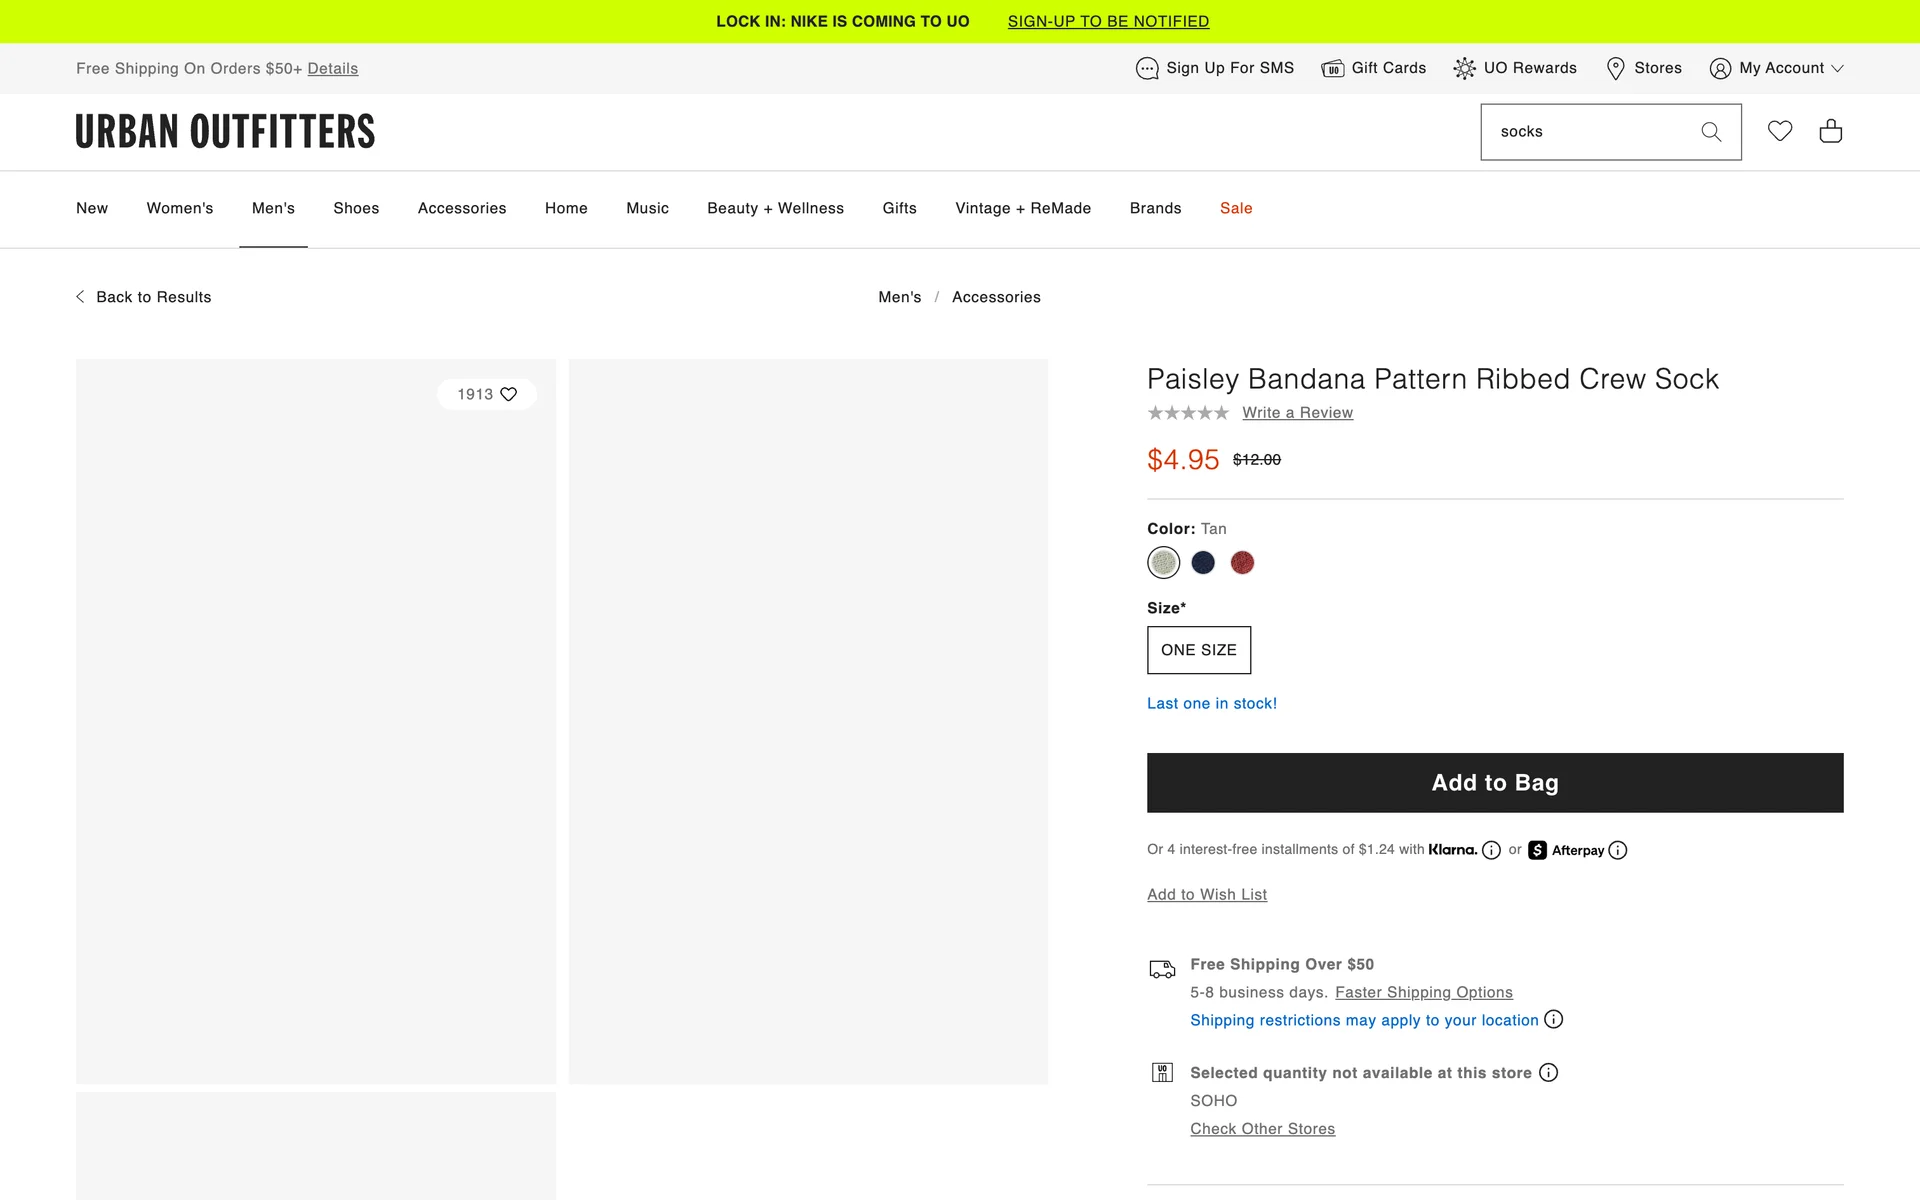Click the search magnifier icon
Screen dimensions: 1920x1200
point(1711,132)
